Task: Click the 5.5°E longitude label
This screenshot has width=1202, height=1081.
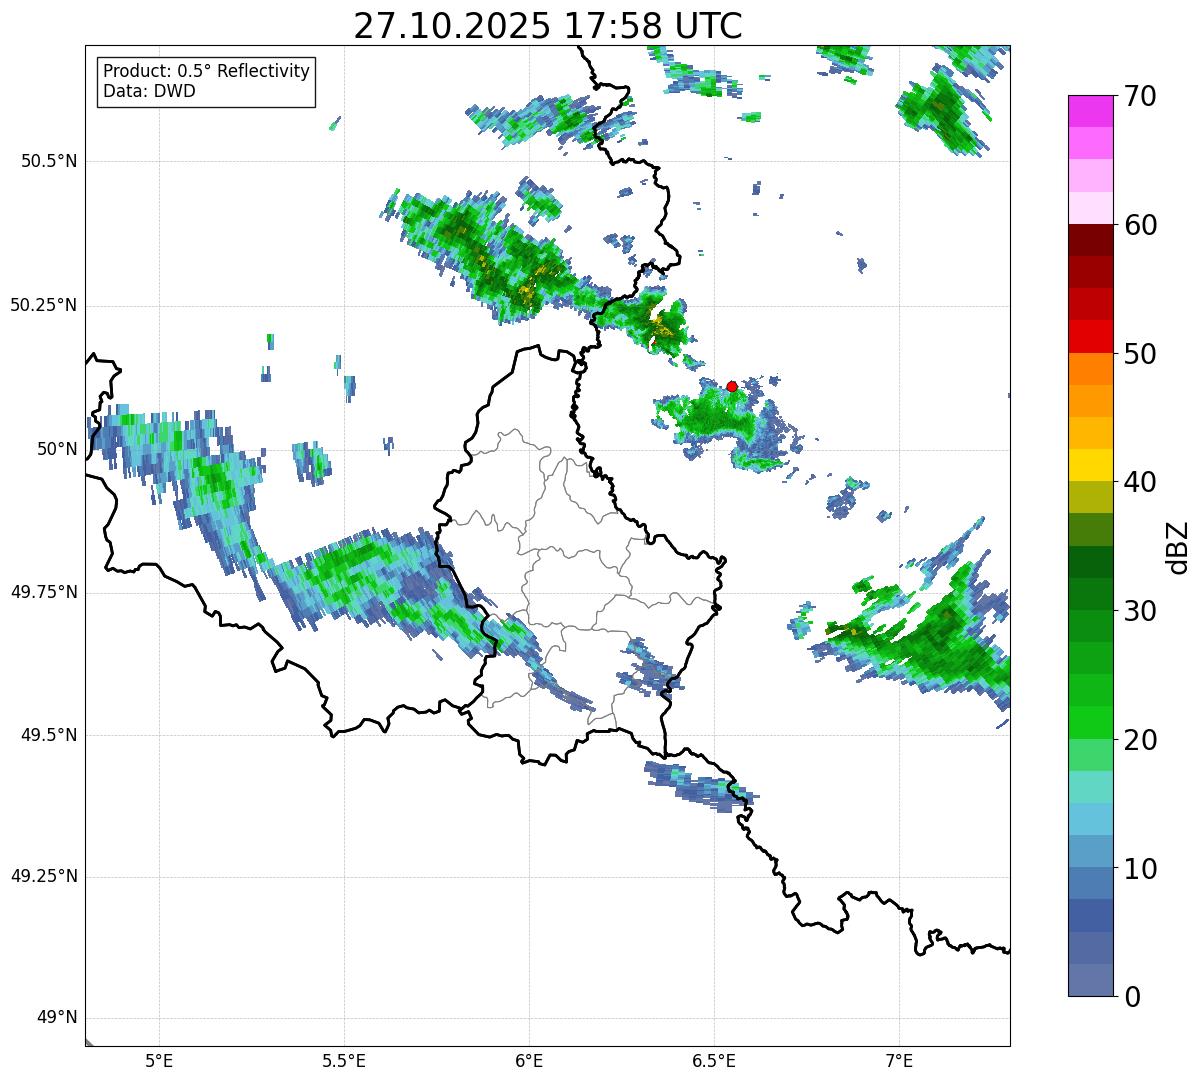Action: pyautogui.click(x=344, y=1061)
